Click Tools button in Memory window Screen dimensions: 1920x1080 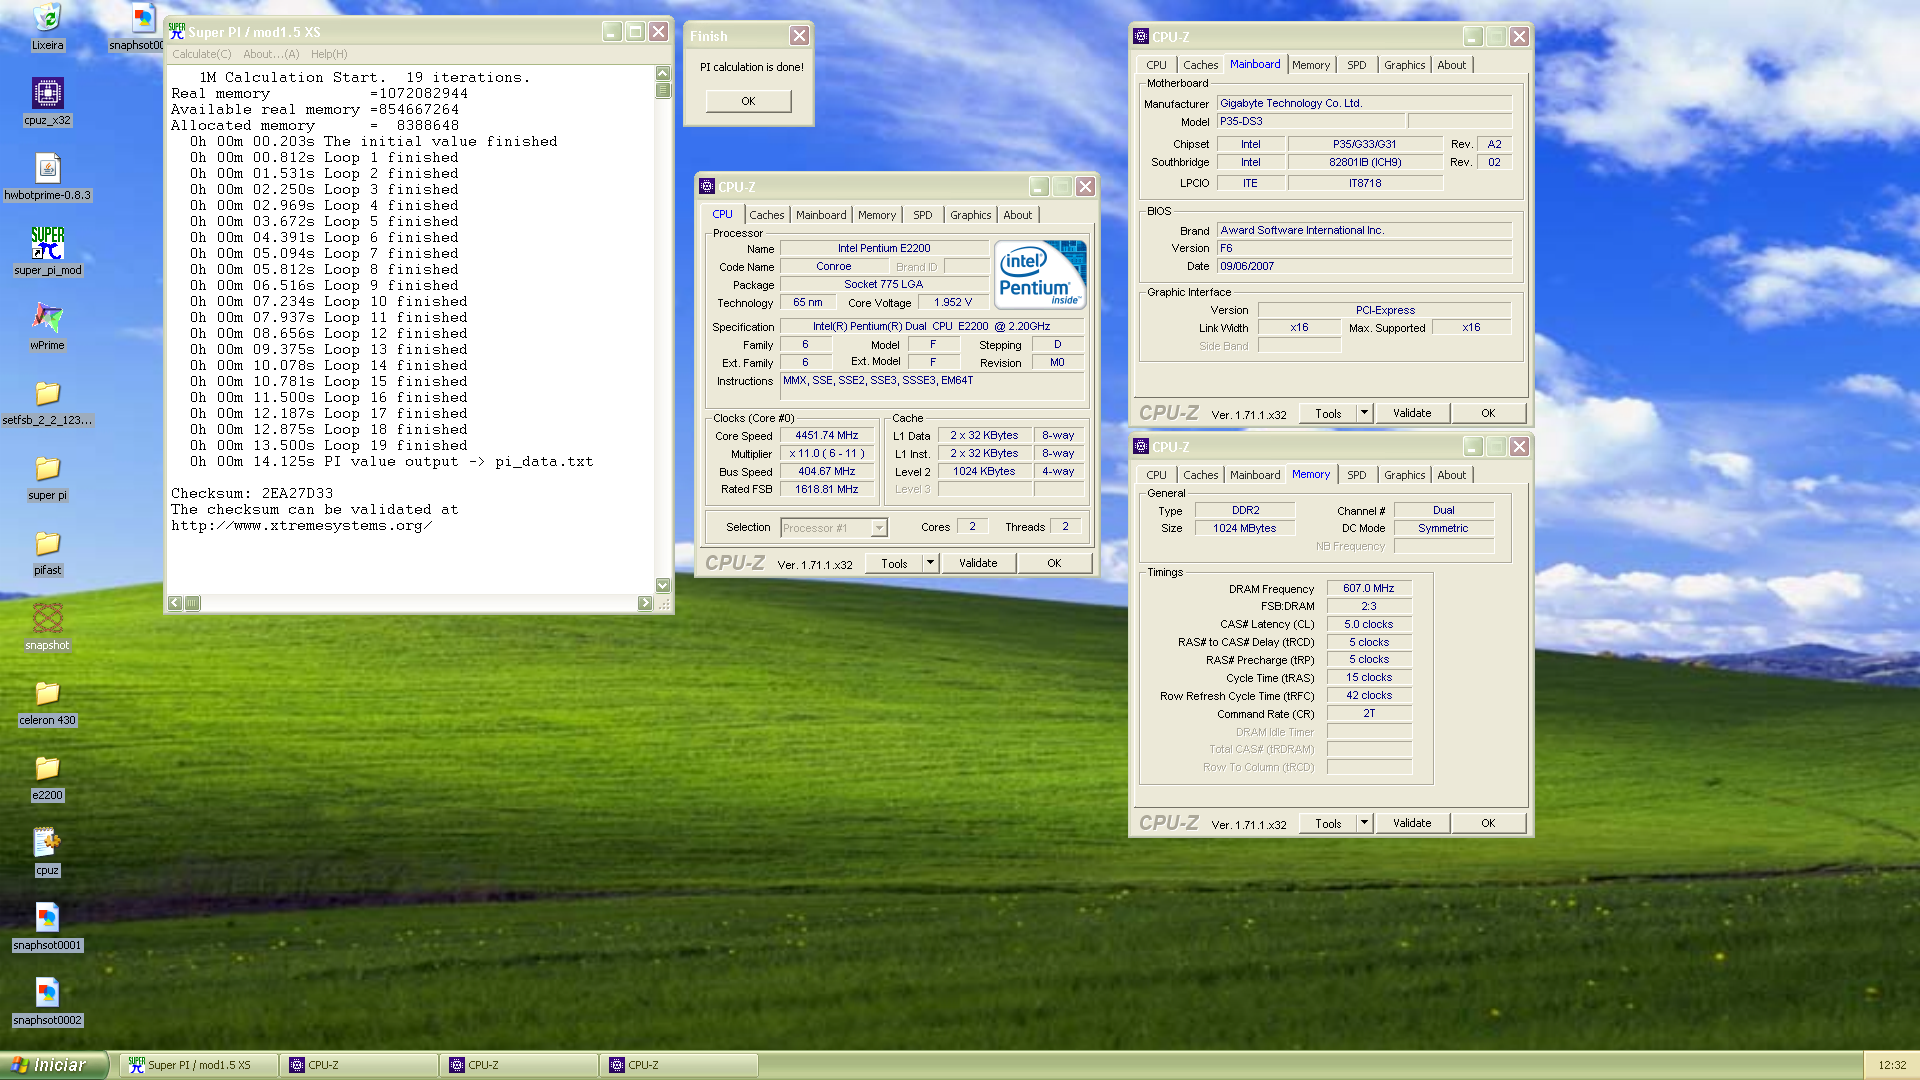(1328, 824)
